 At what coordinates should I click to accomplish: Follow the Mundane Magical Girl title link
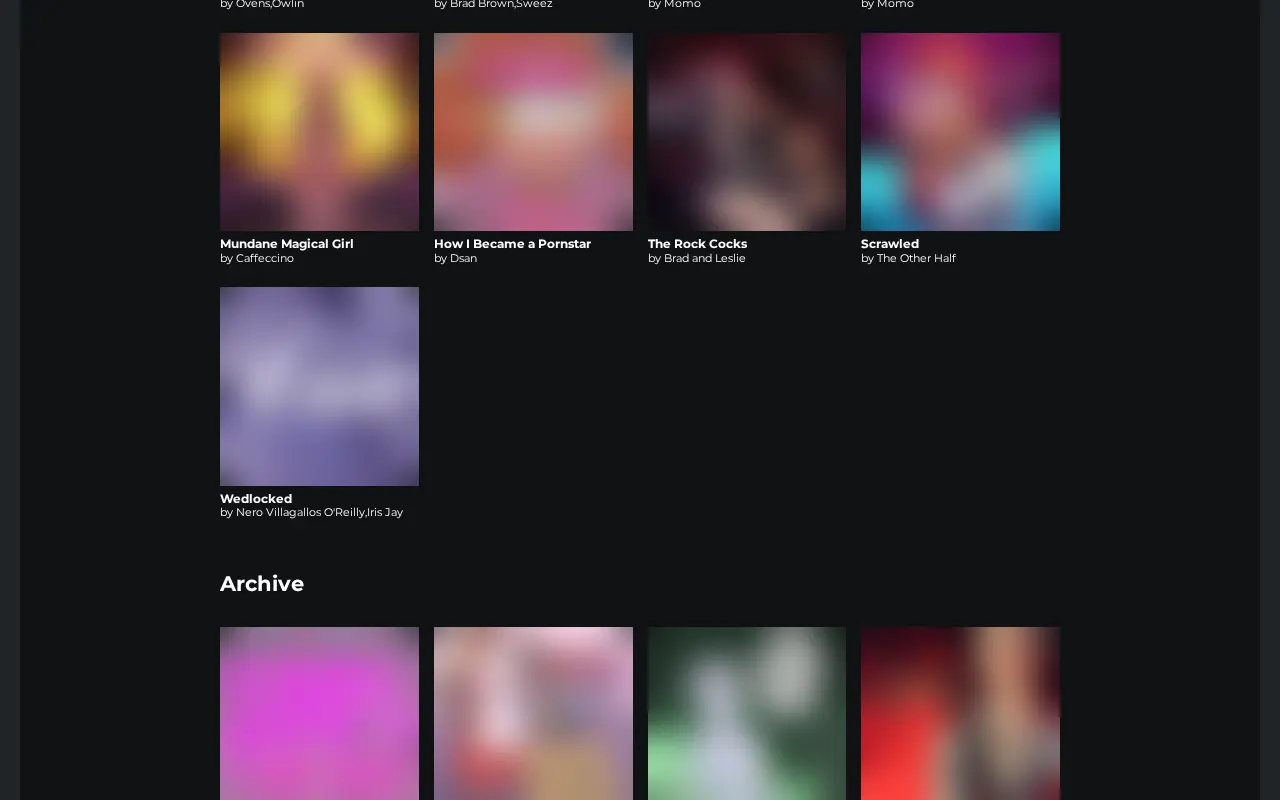coord(287,244)
